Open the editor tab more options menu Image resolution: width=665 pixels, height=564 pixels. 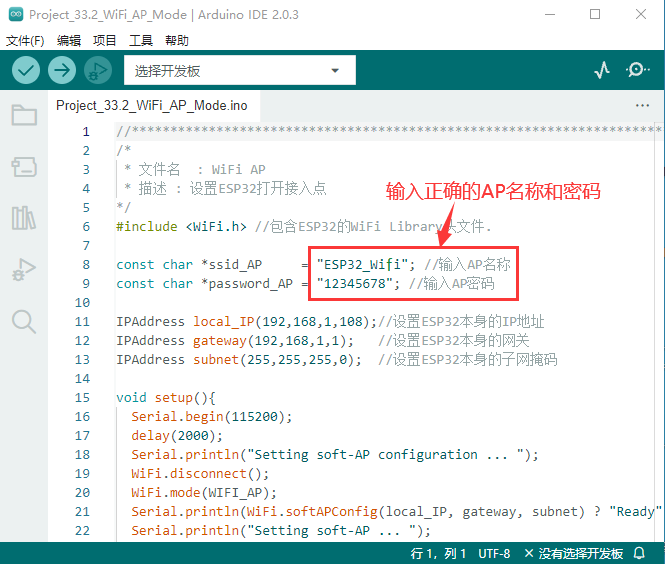(x=642, y=105)
